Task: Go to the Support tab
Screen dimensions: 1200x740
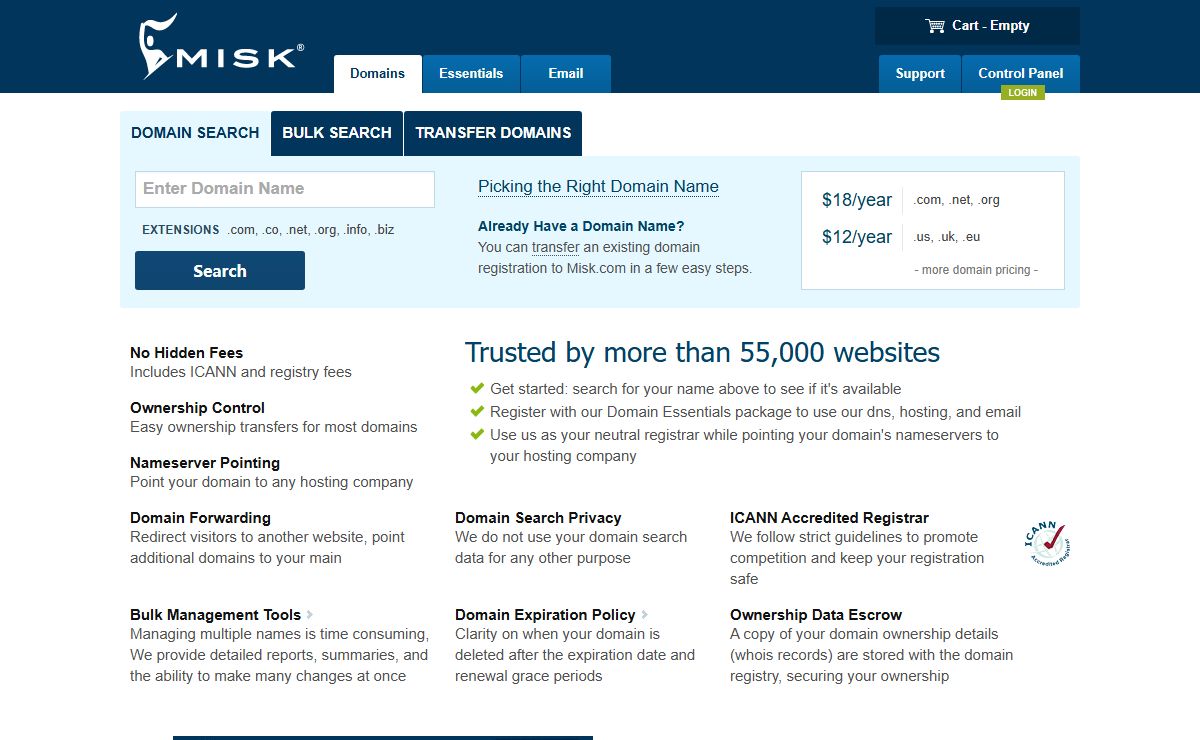Action: point(920,74)
